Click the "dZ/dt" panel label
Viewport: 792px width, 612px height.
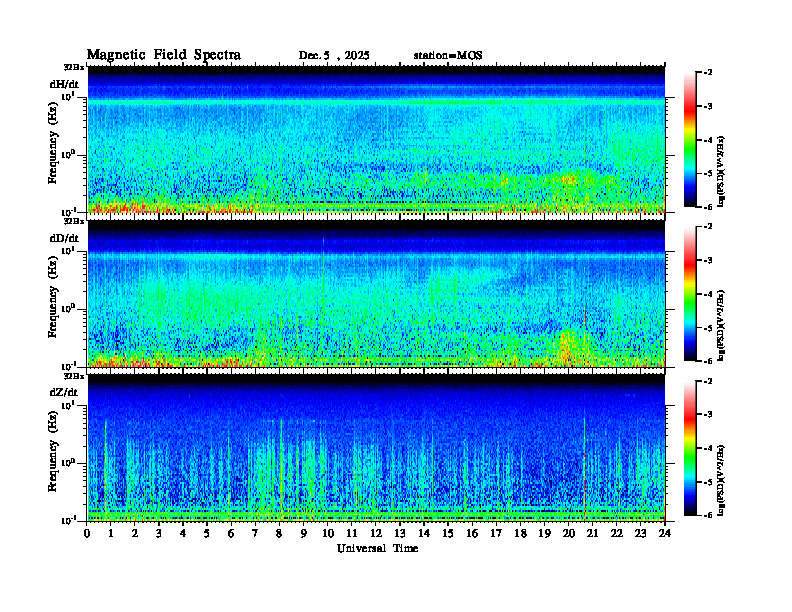click(64, 392)
